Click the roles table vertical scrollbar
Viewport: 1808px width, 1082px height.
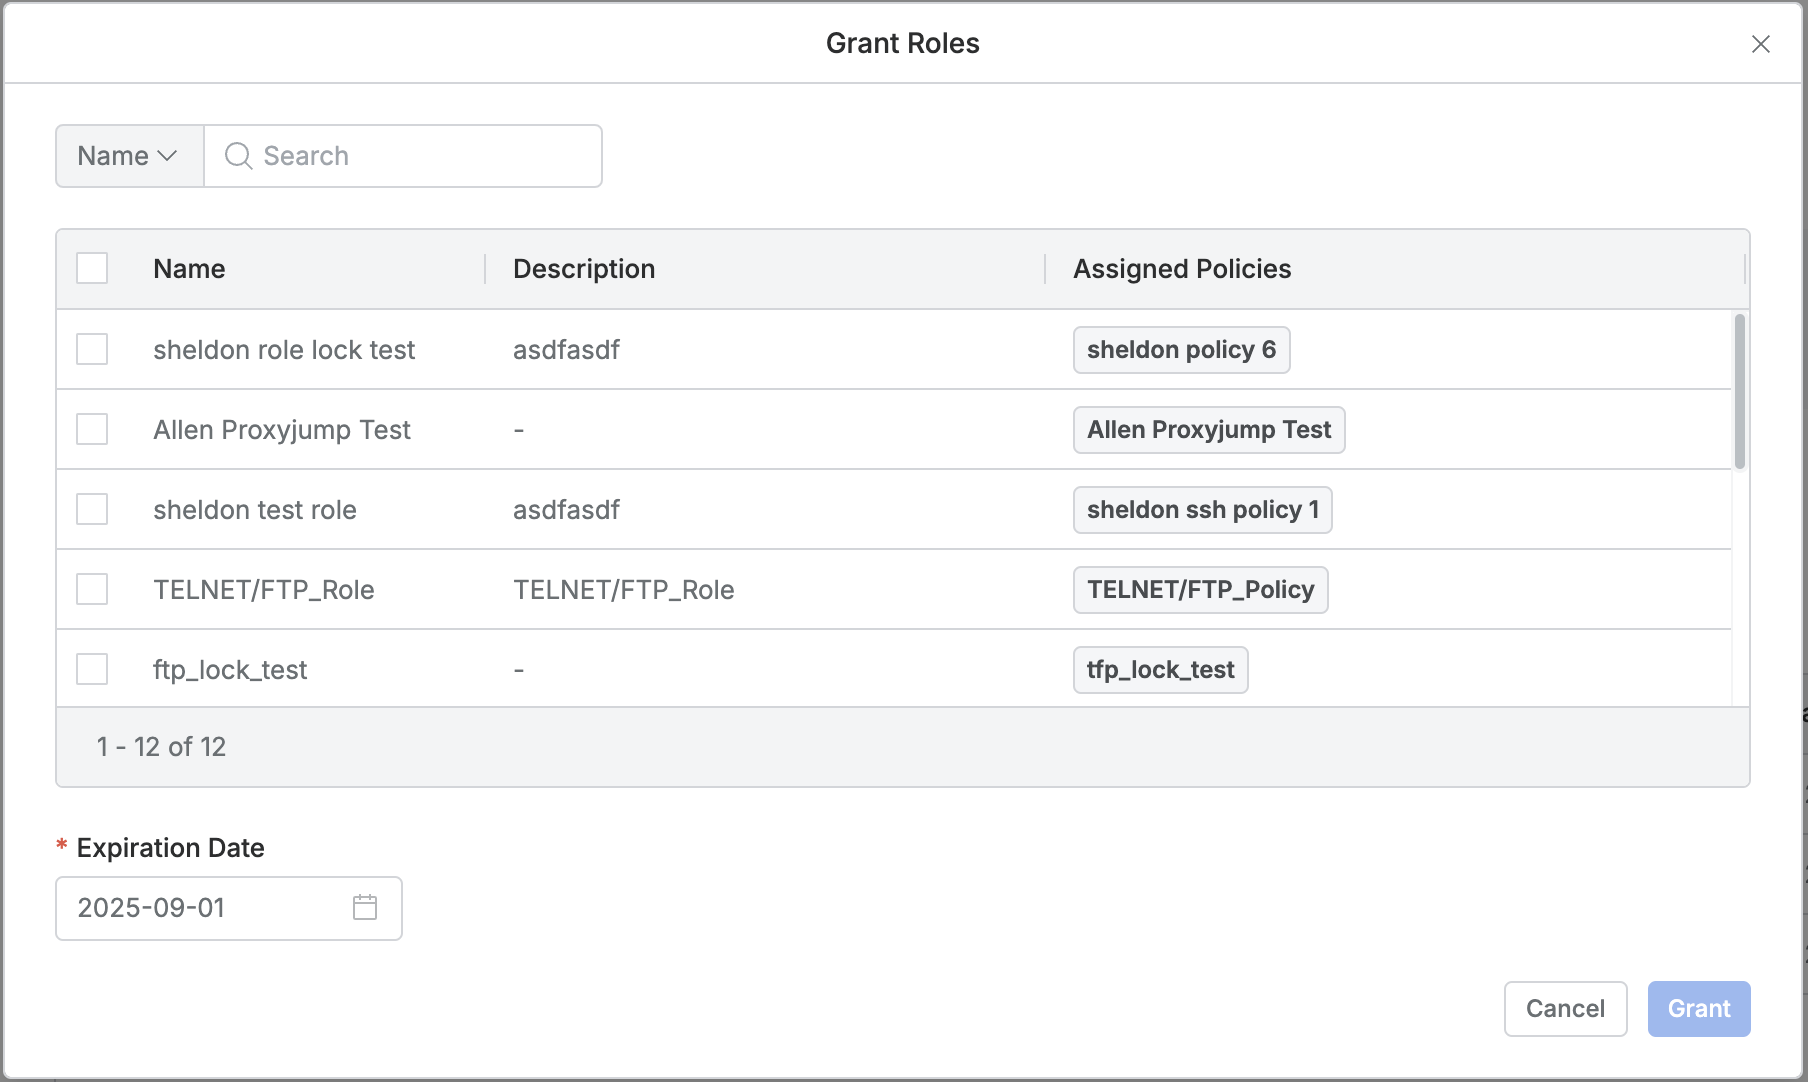point(1740,392)
